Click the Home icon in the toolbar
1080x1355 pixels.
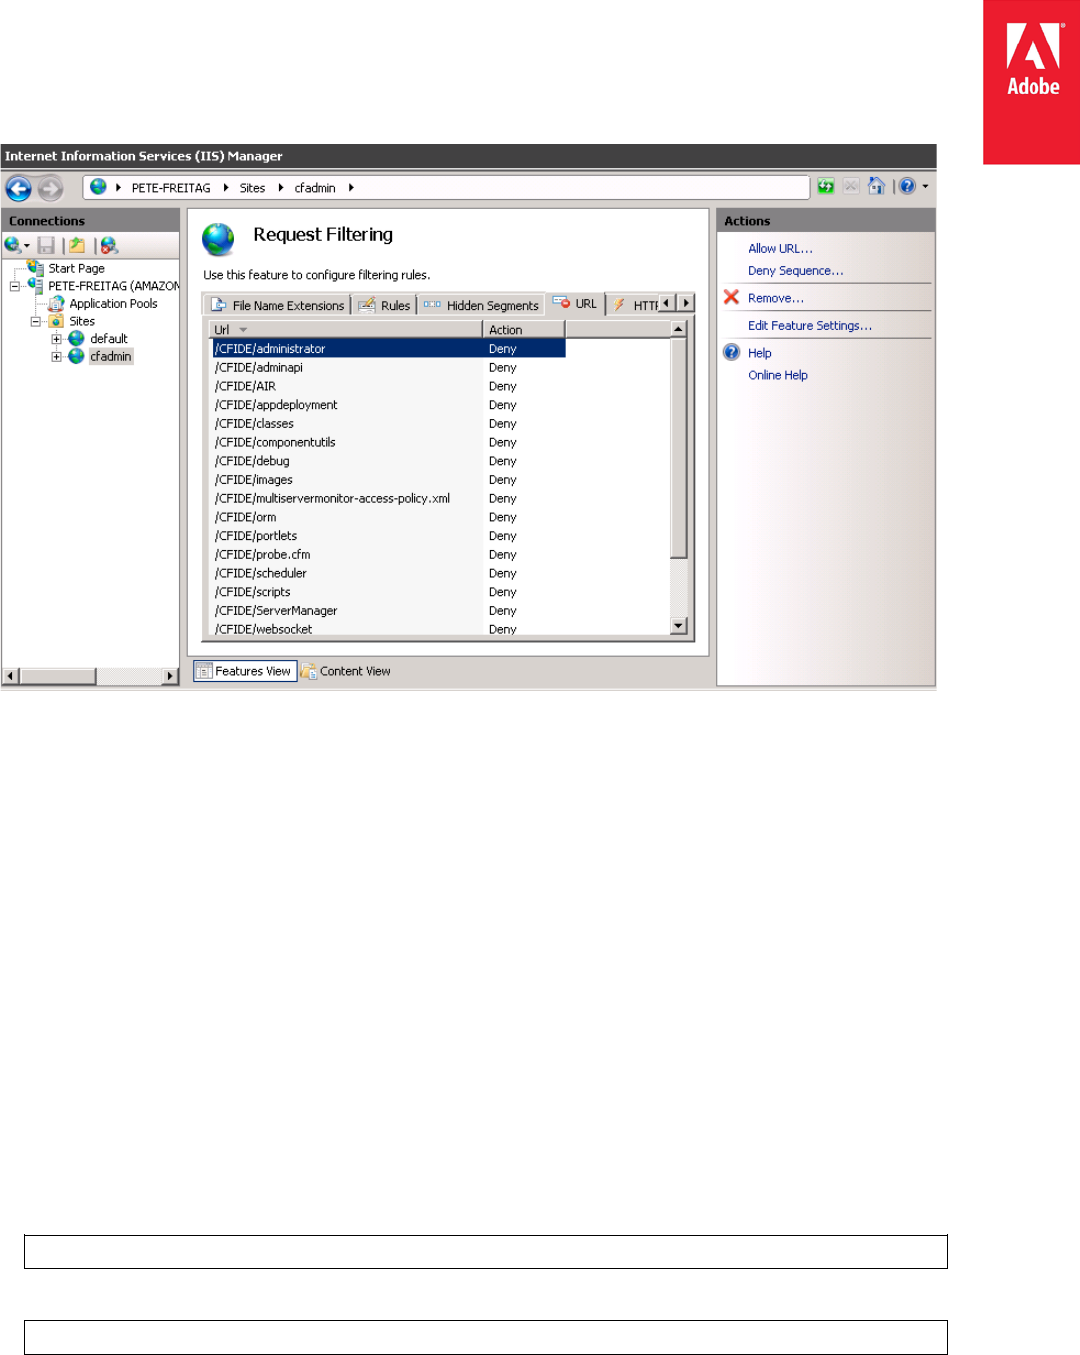877,186
